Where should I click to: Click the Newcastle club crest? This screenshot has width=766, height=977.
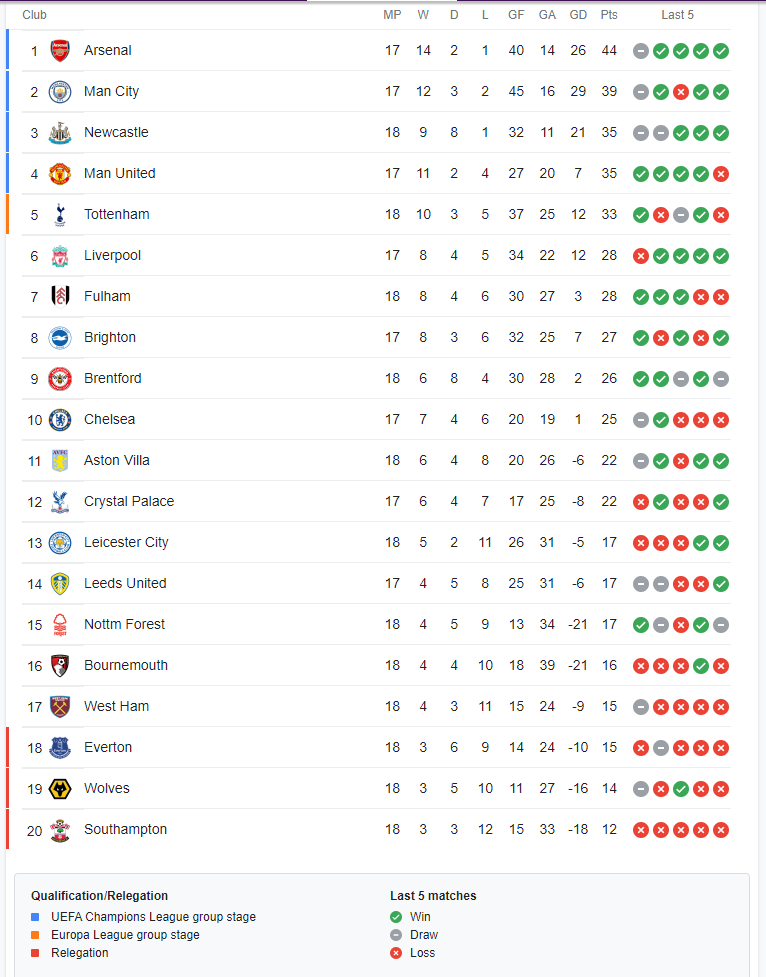coord(60,133)
